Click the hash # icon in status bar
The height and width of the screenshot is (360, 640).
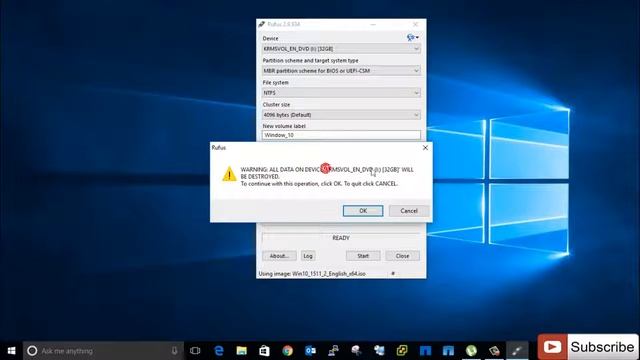click(x=393, y=273)
